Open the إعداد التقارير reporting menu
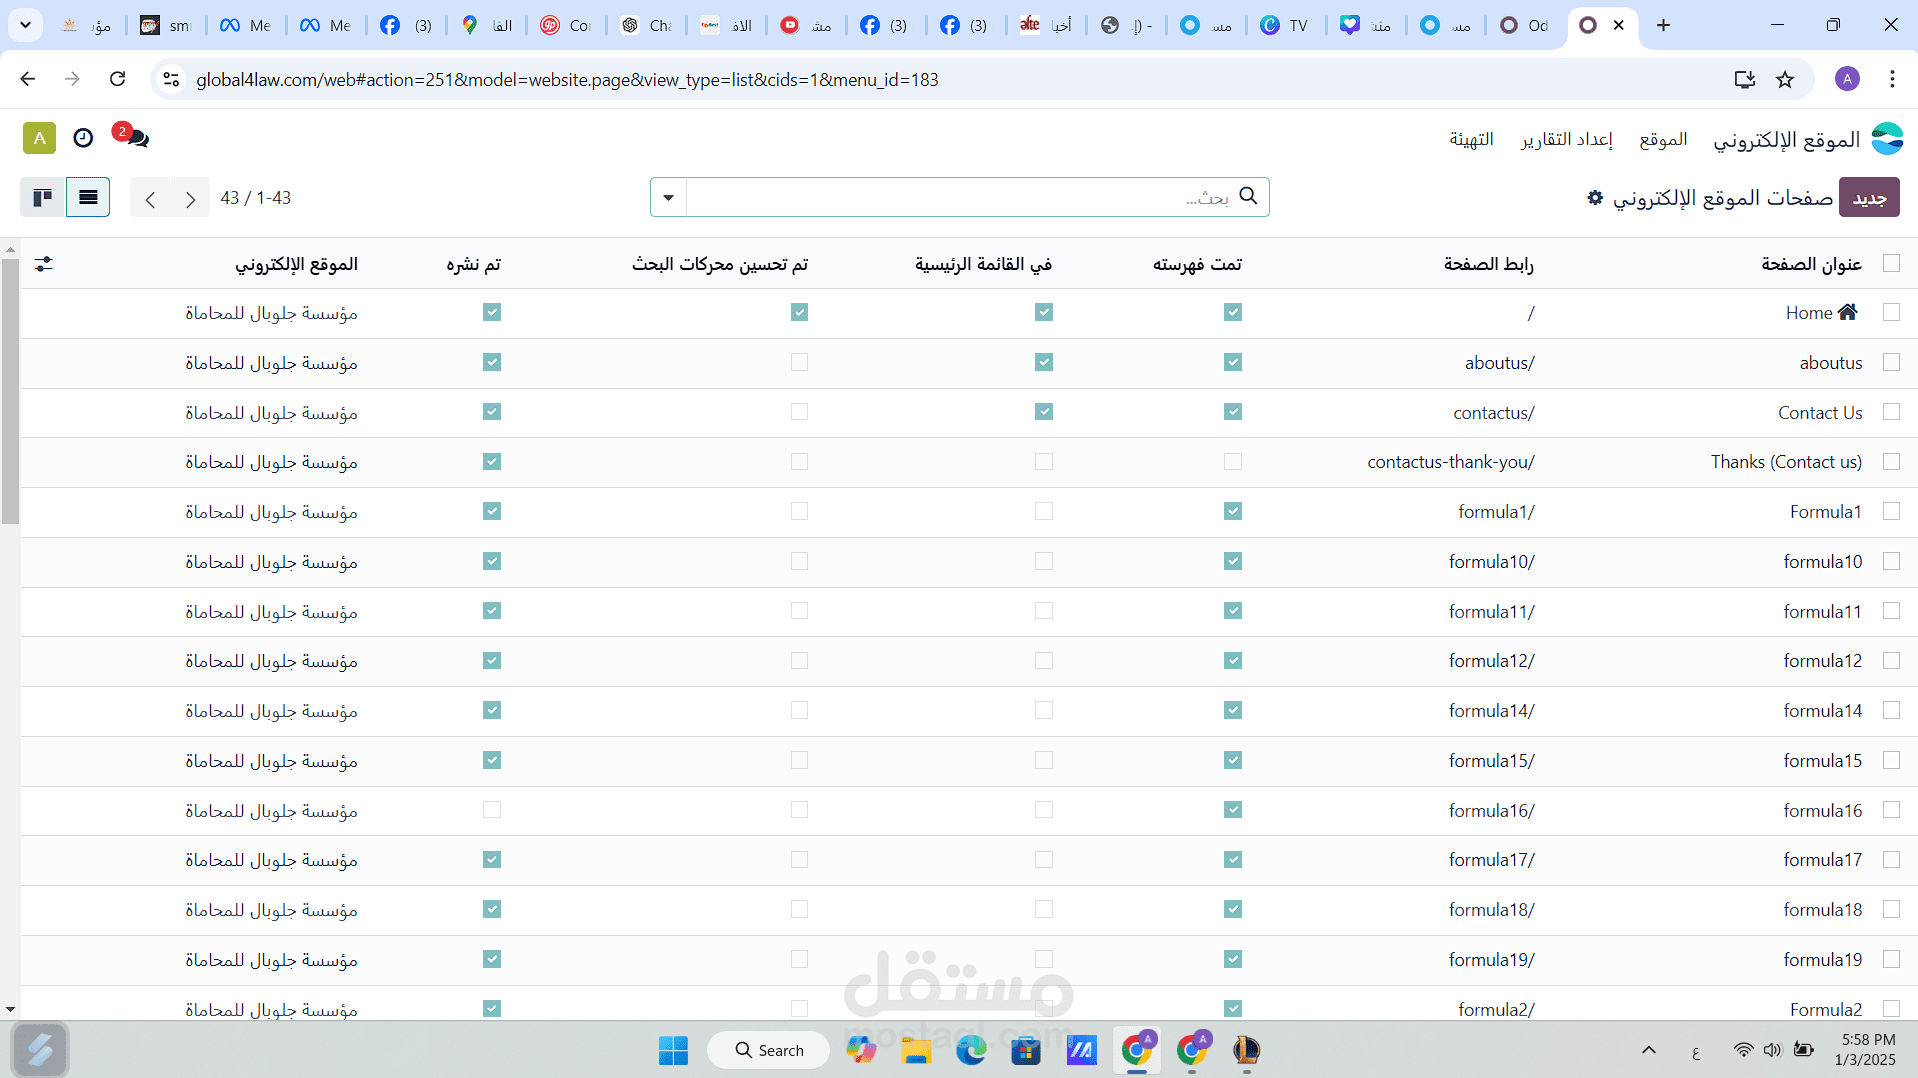The height and width of the screenshot is (1078, 1918). (1567, 139)
